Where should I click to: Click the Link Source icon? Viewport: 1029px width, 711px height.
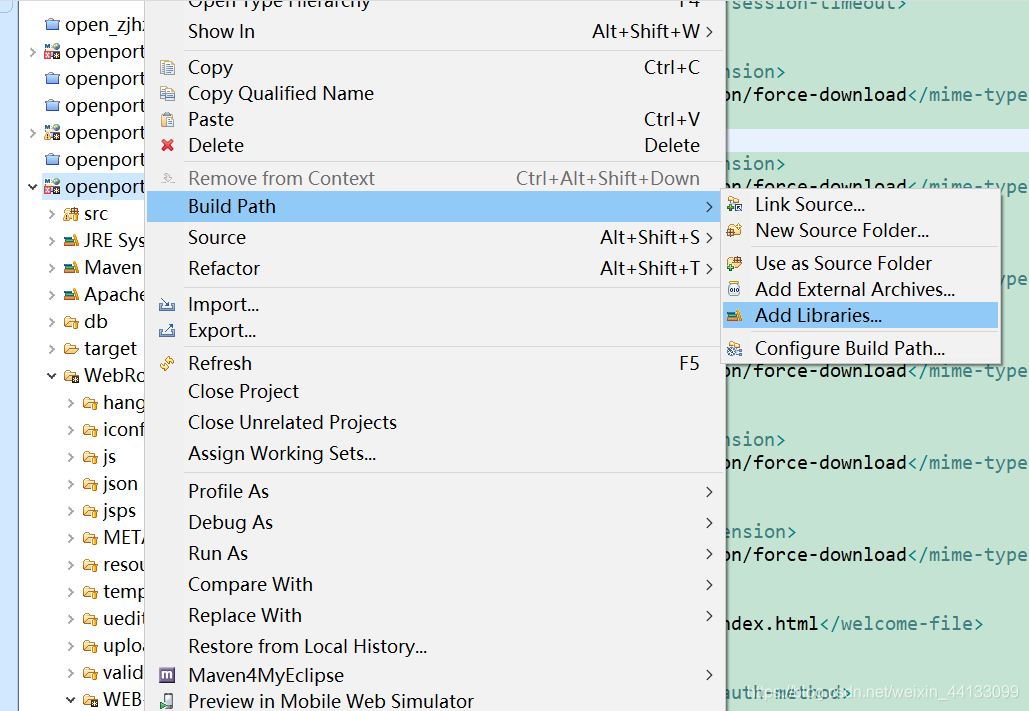pos(734,205)
